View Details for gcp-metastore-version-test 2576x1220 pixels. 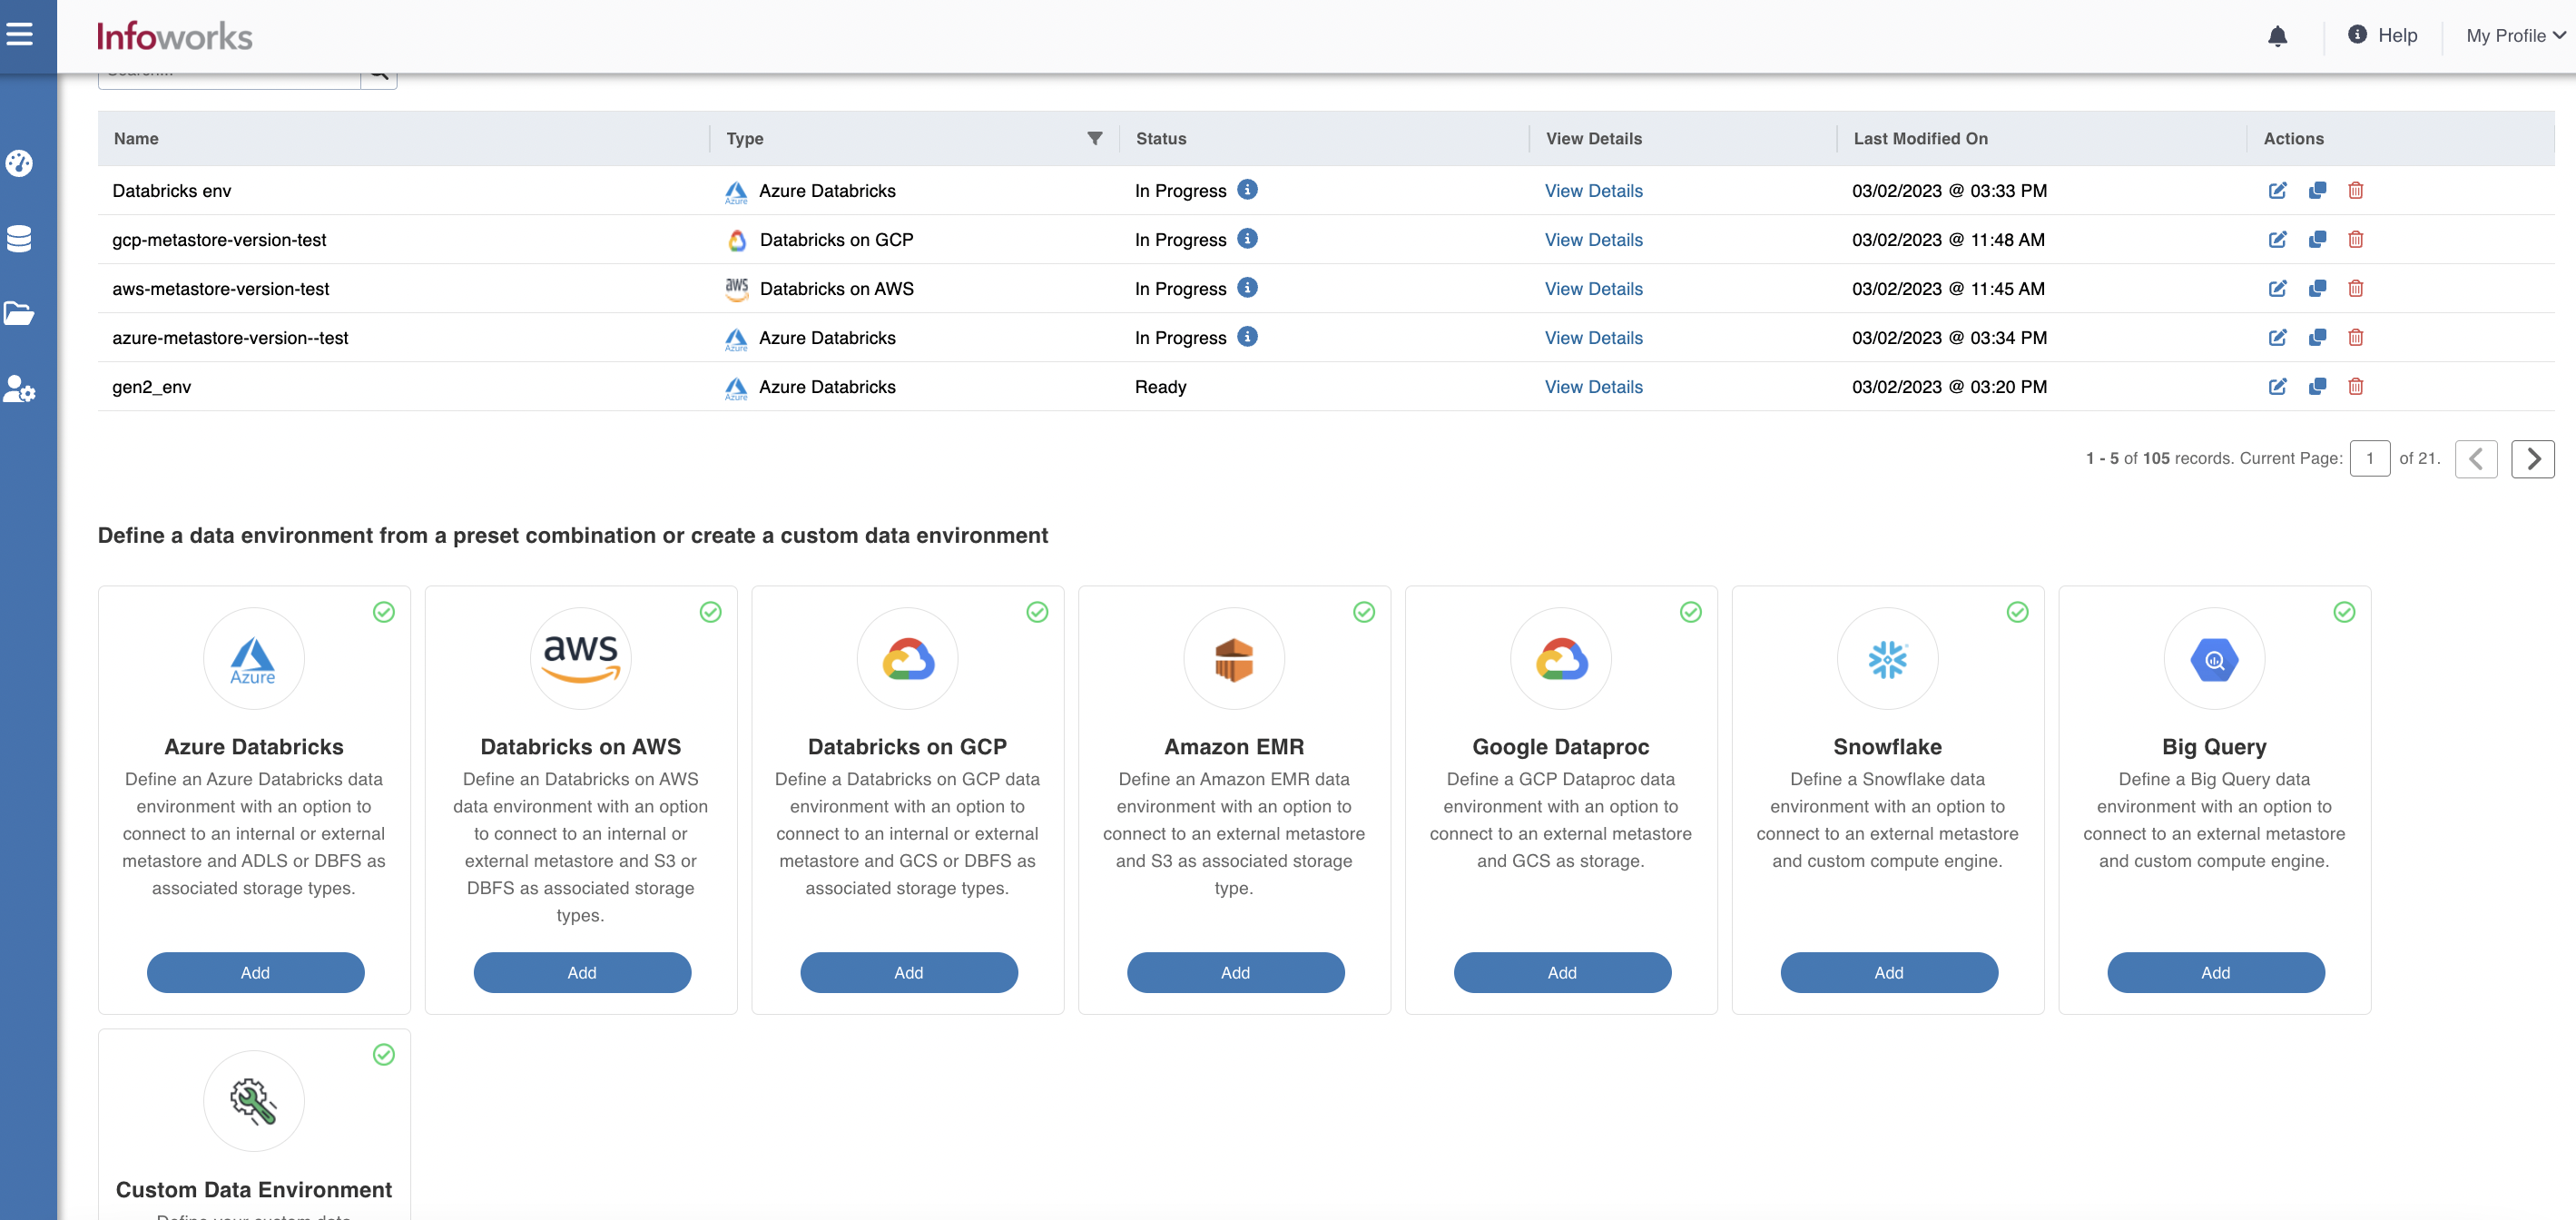point(1593,239)
